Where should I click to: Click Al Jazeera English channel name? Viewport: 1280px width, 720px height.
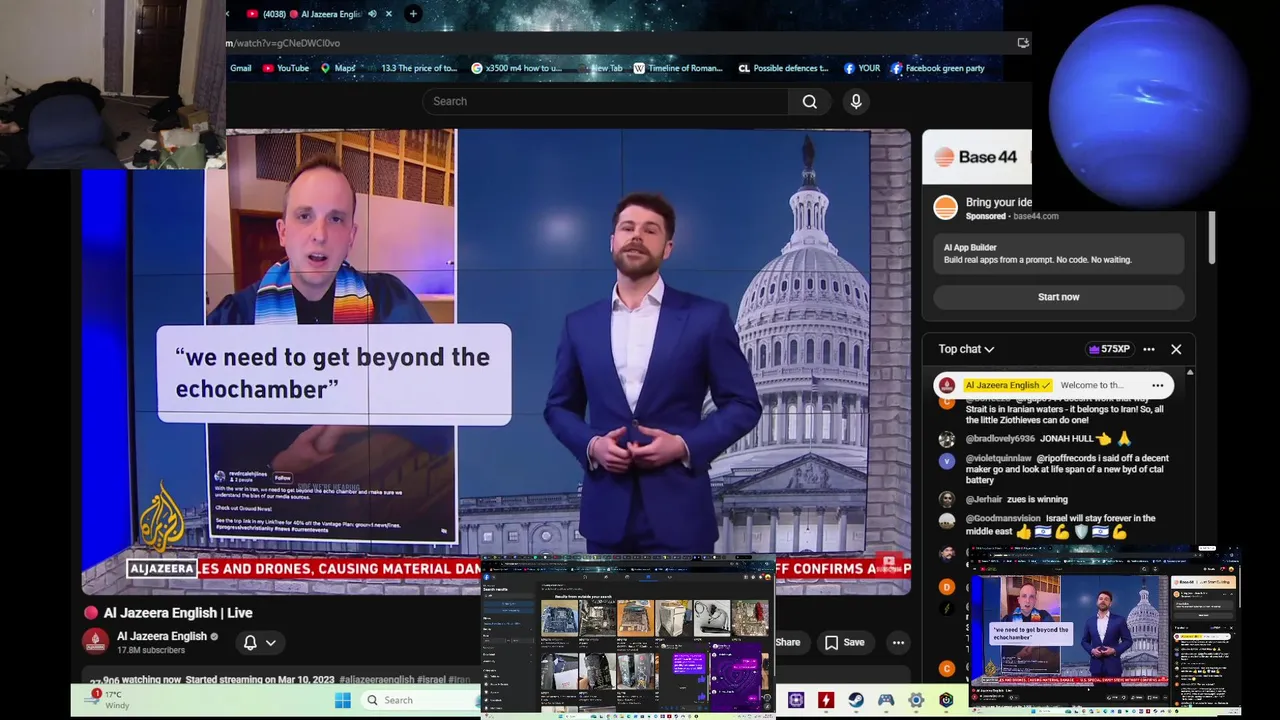coord(161,636)
